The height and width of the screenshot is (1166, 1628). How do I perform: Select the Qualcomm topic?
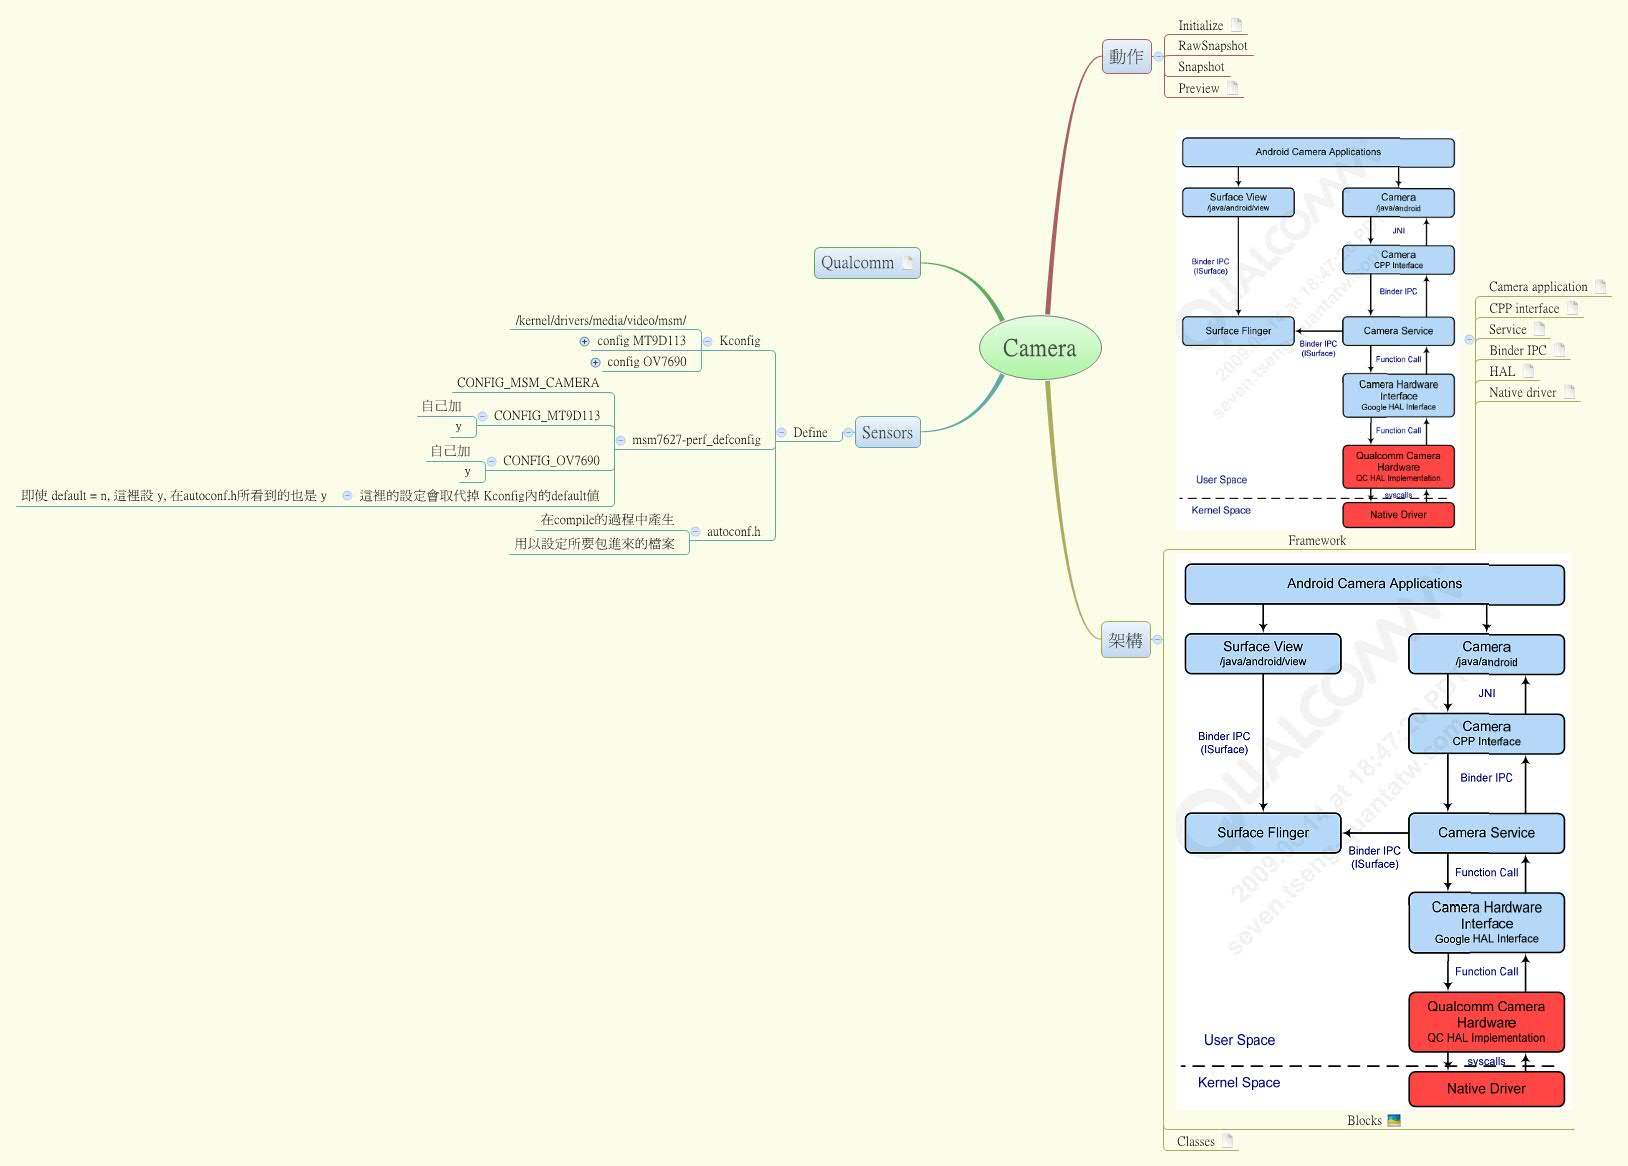(x=867, y=263)
